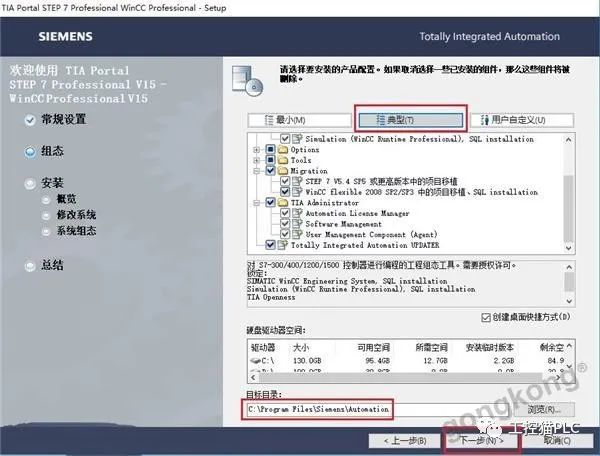Collapse the Migration tree node

click(x=256, y=171)
